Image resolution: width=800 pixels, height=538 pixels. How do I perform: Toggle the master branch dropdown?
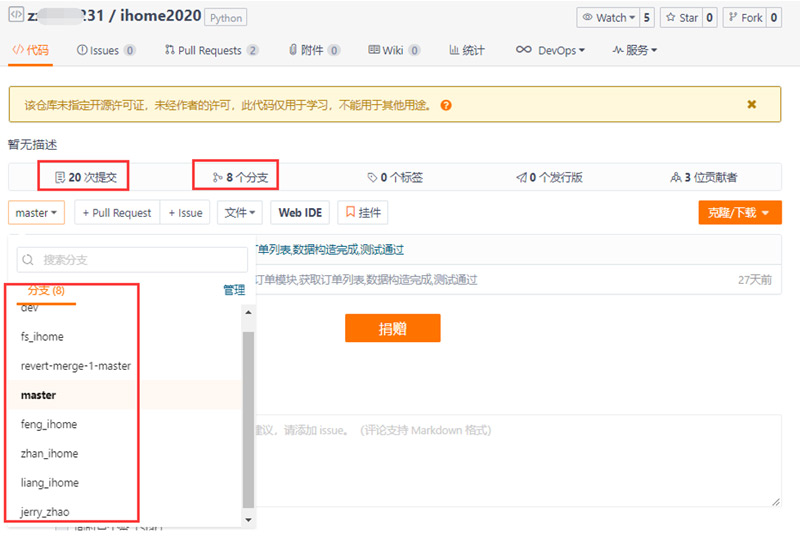(x=36, y=212)
